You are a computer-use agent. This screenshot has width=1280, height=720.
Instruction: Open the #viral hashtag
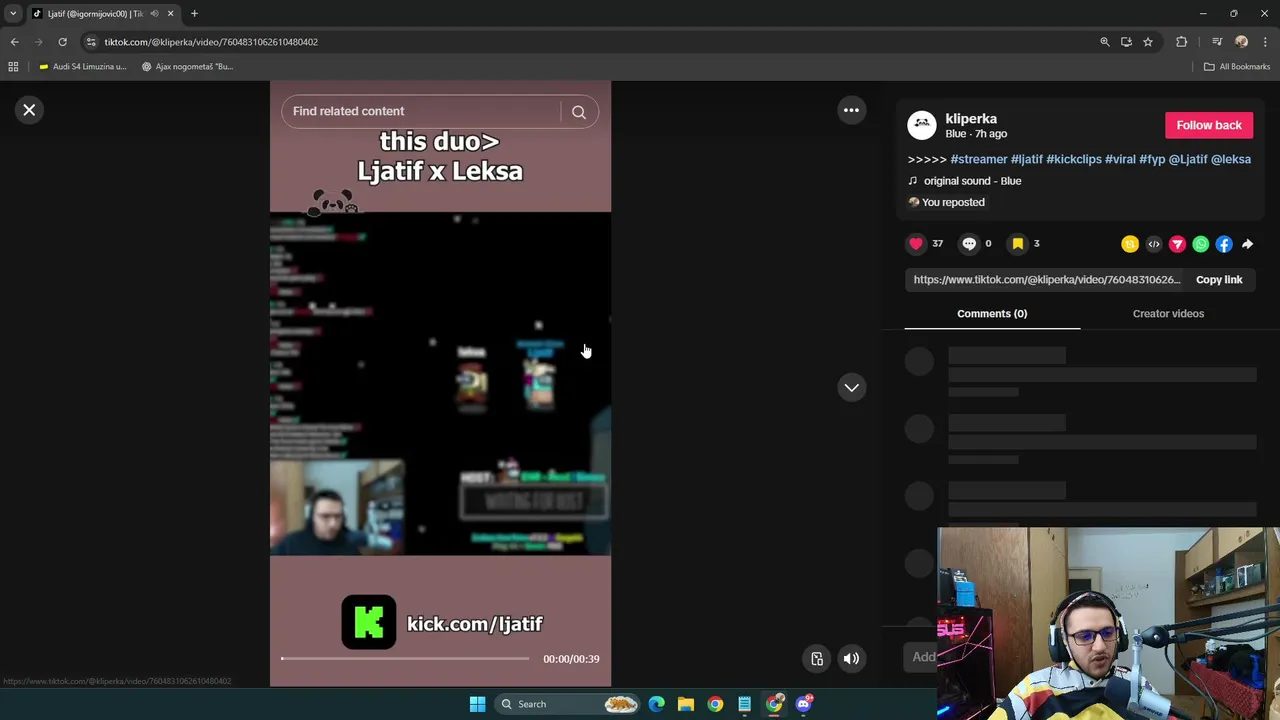[1120, 159]
